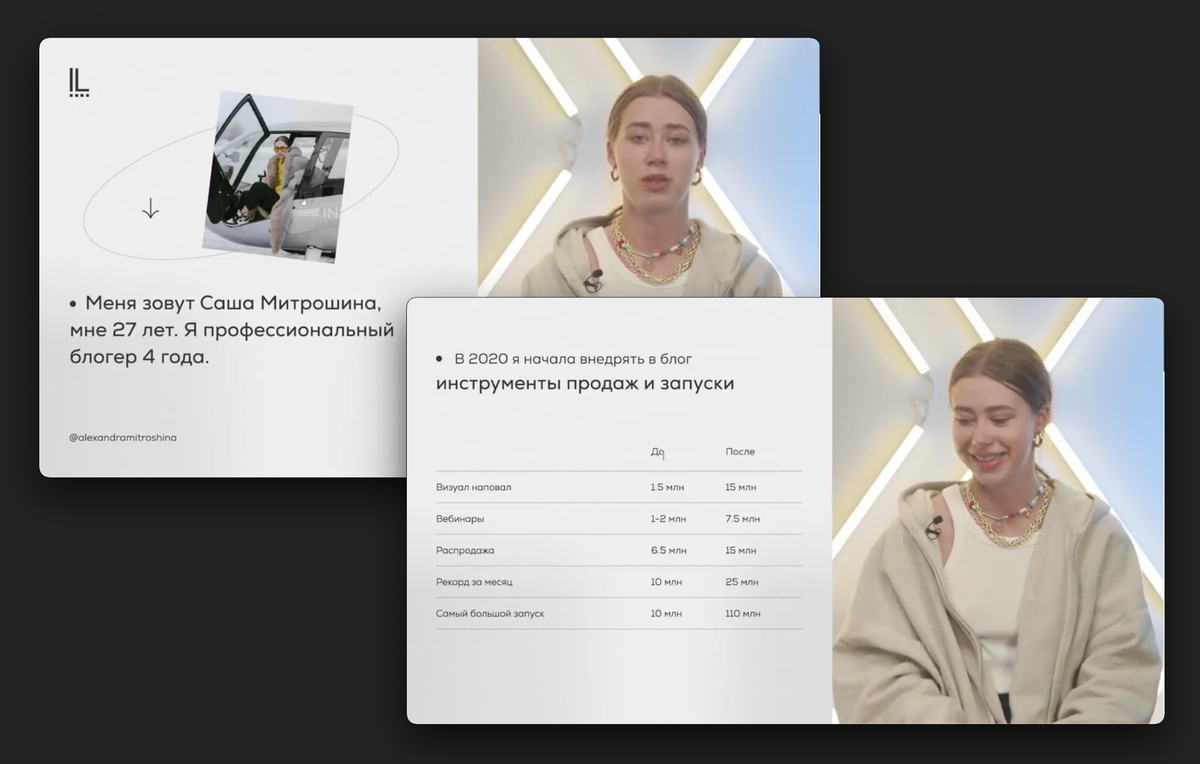The width and height of the screenshot is (1200, 764).
Task: Click "10 млн" in the Самый большой запуск row
Action: point(666,613)
